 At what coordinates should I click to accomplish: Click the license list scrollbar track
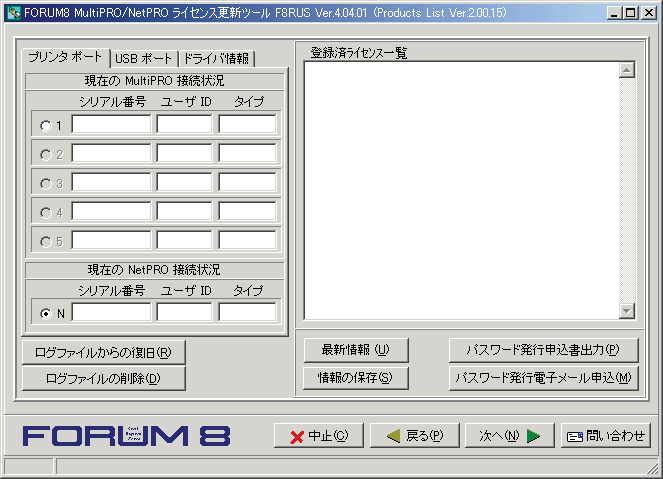627,191
